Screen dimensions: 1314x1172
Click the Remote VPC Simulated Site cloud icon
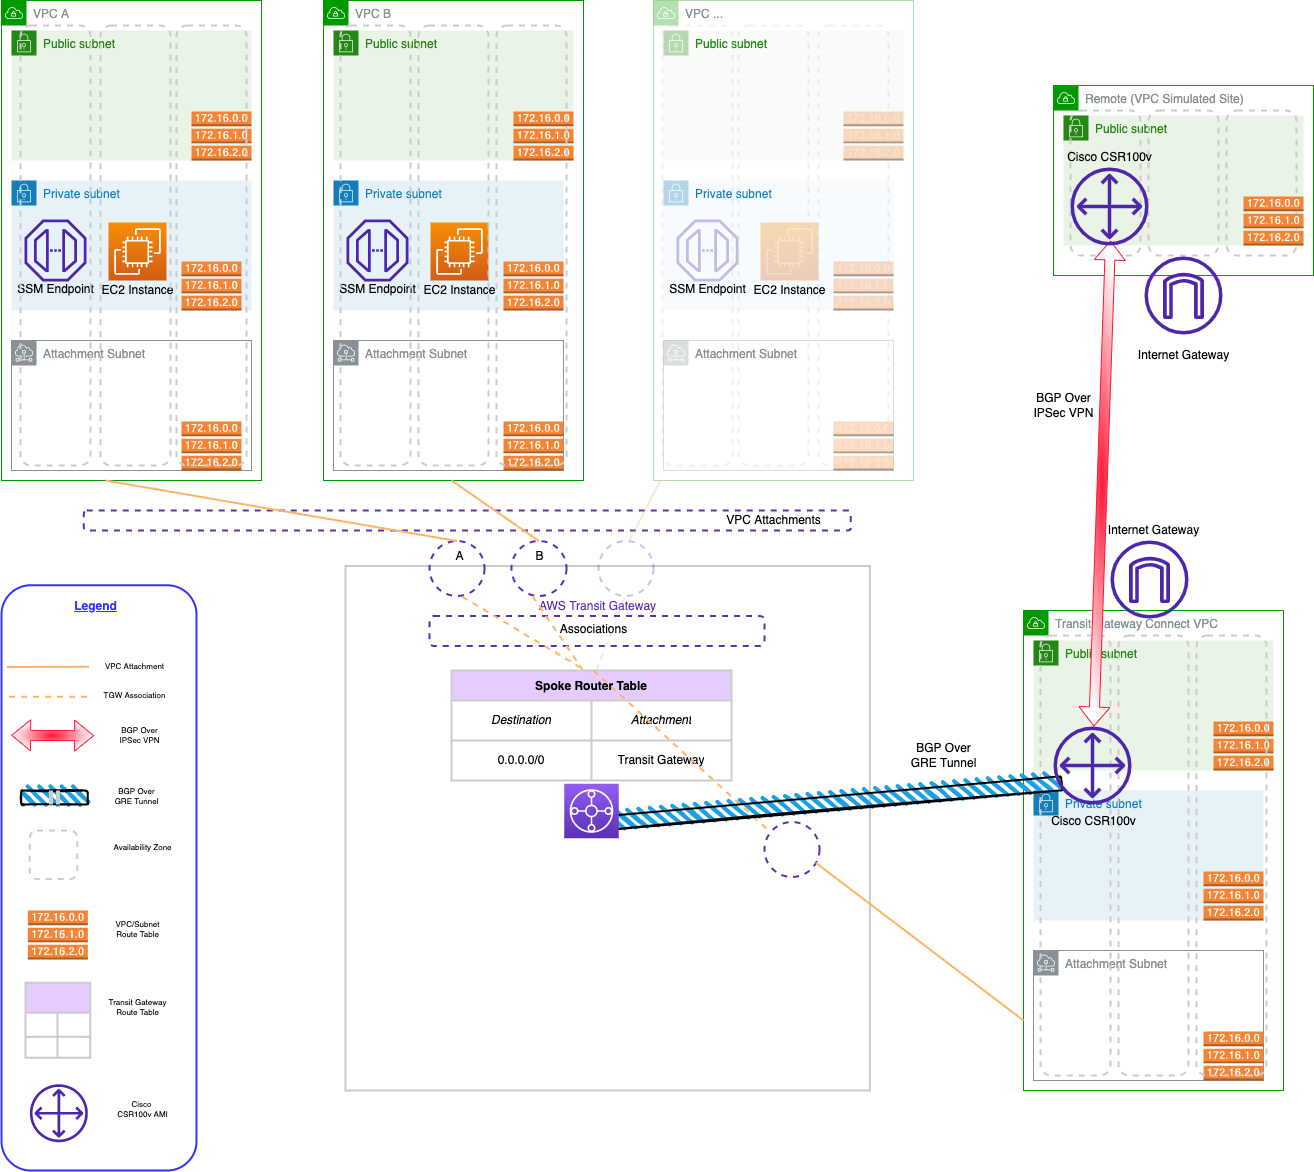coord(1067,98)
